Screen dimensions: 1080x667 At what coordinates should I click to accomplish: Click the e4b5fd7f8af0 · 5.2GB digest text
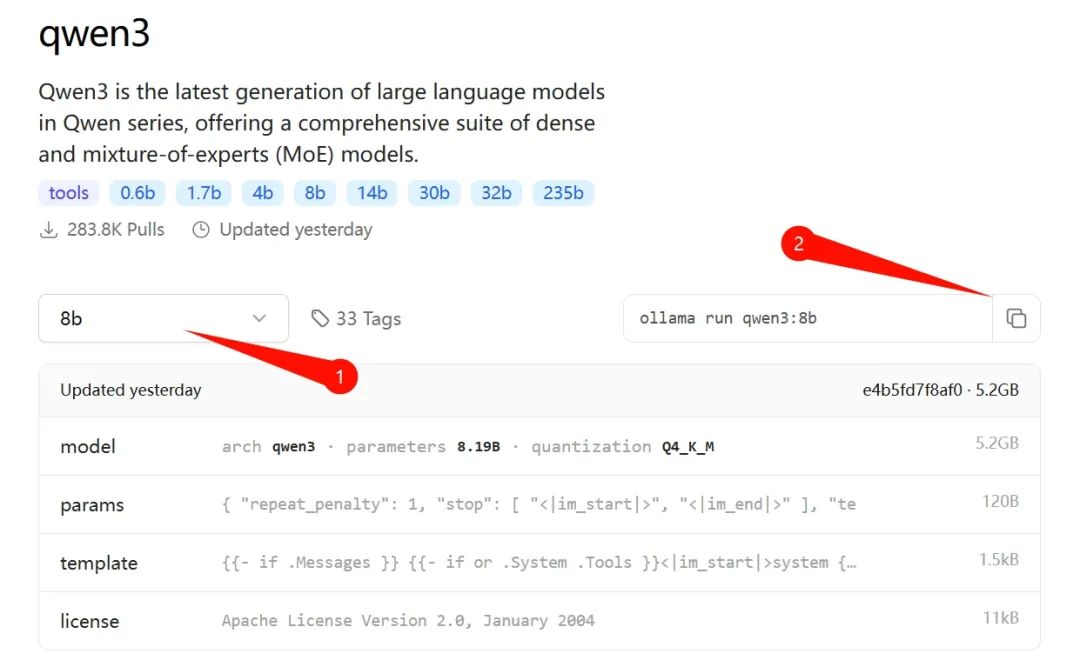pos(940,390)
